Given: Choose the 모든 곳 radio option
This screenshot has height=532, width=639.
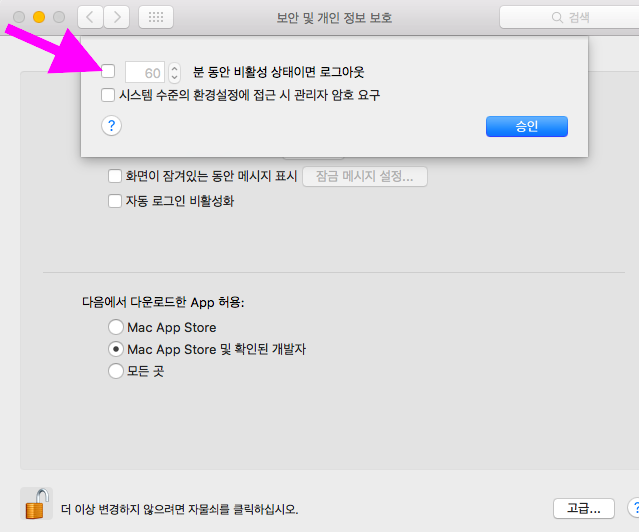Looking at the screenshot, I should tap(116, 371).
